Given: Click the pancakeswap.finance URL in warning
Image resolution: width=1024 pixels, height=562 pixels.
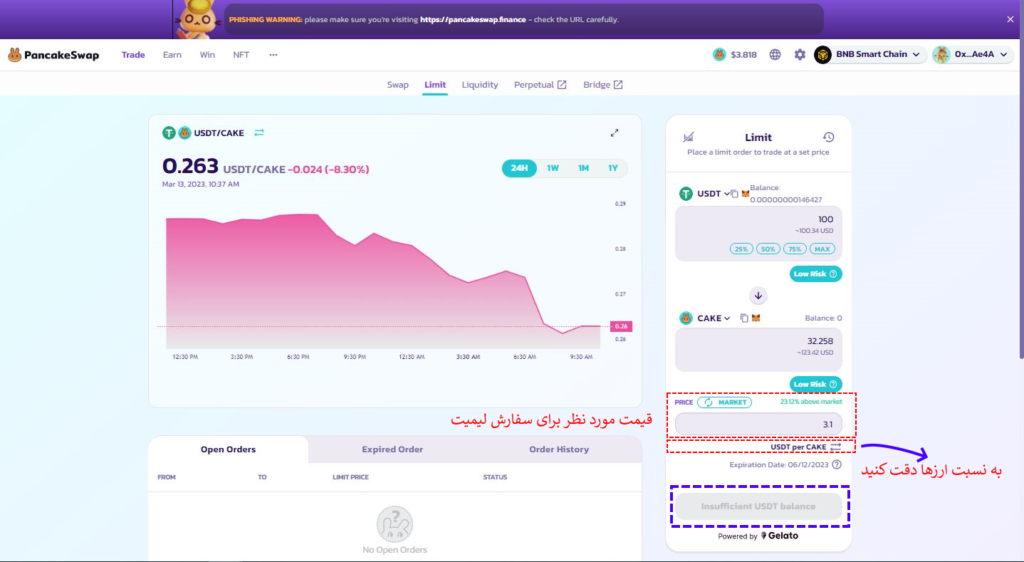Looking at the screenshot, I should point(473,20).
